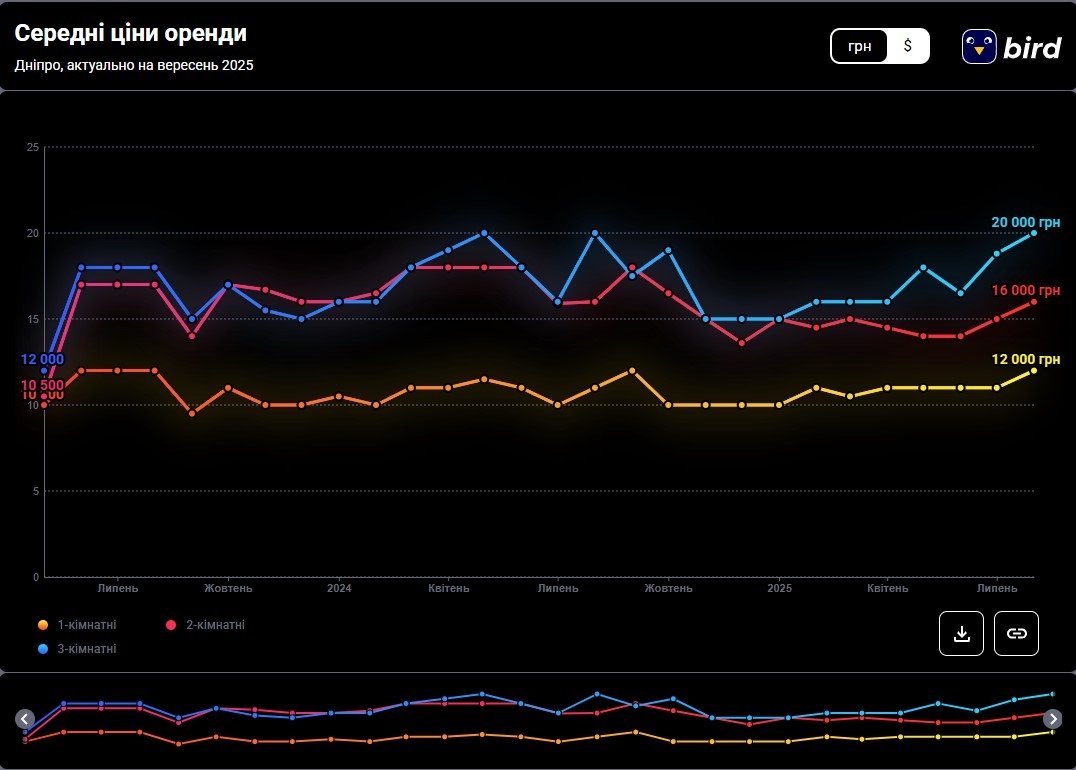Click the overview mini chart navigator
1076x770 pixels.
tap(538, 719)
